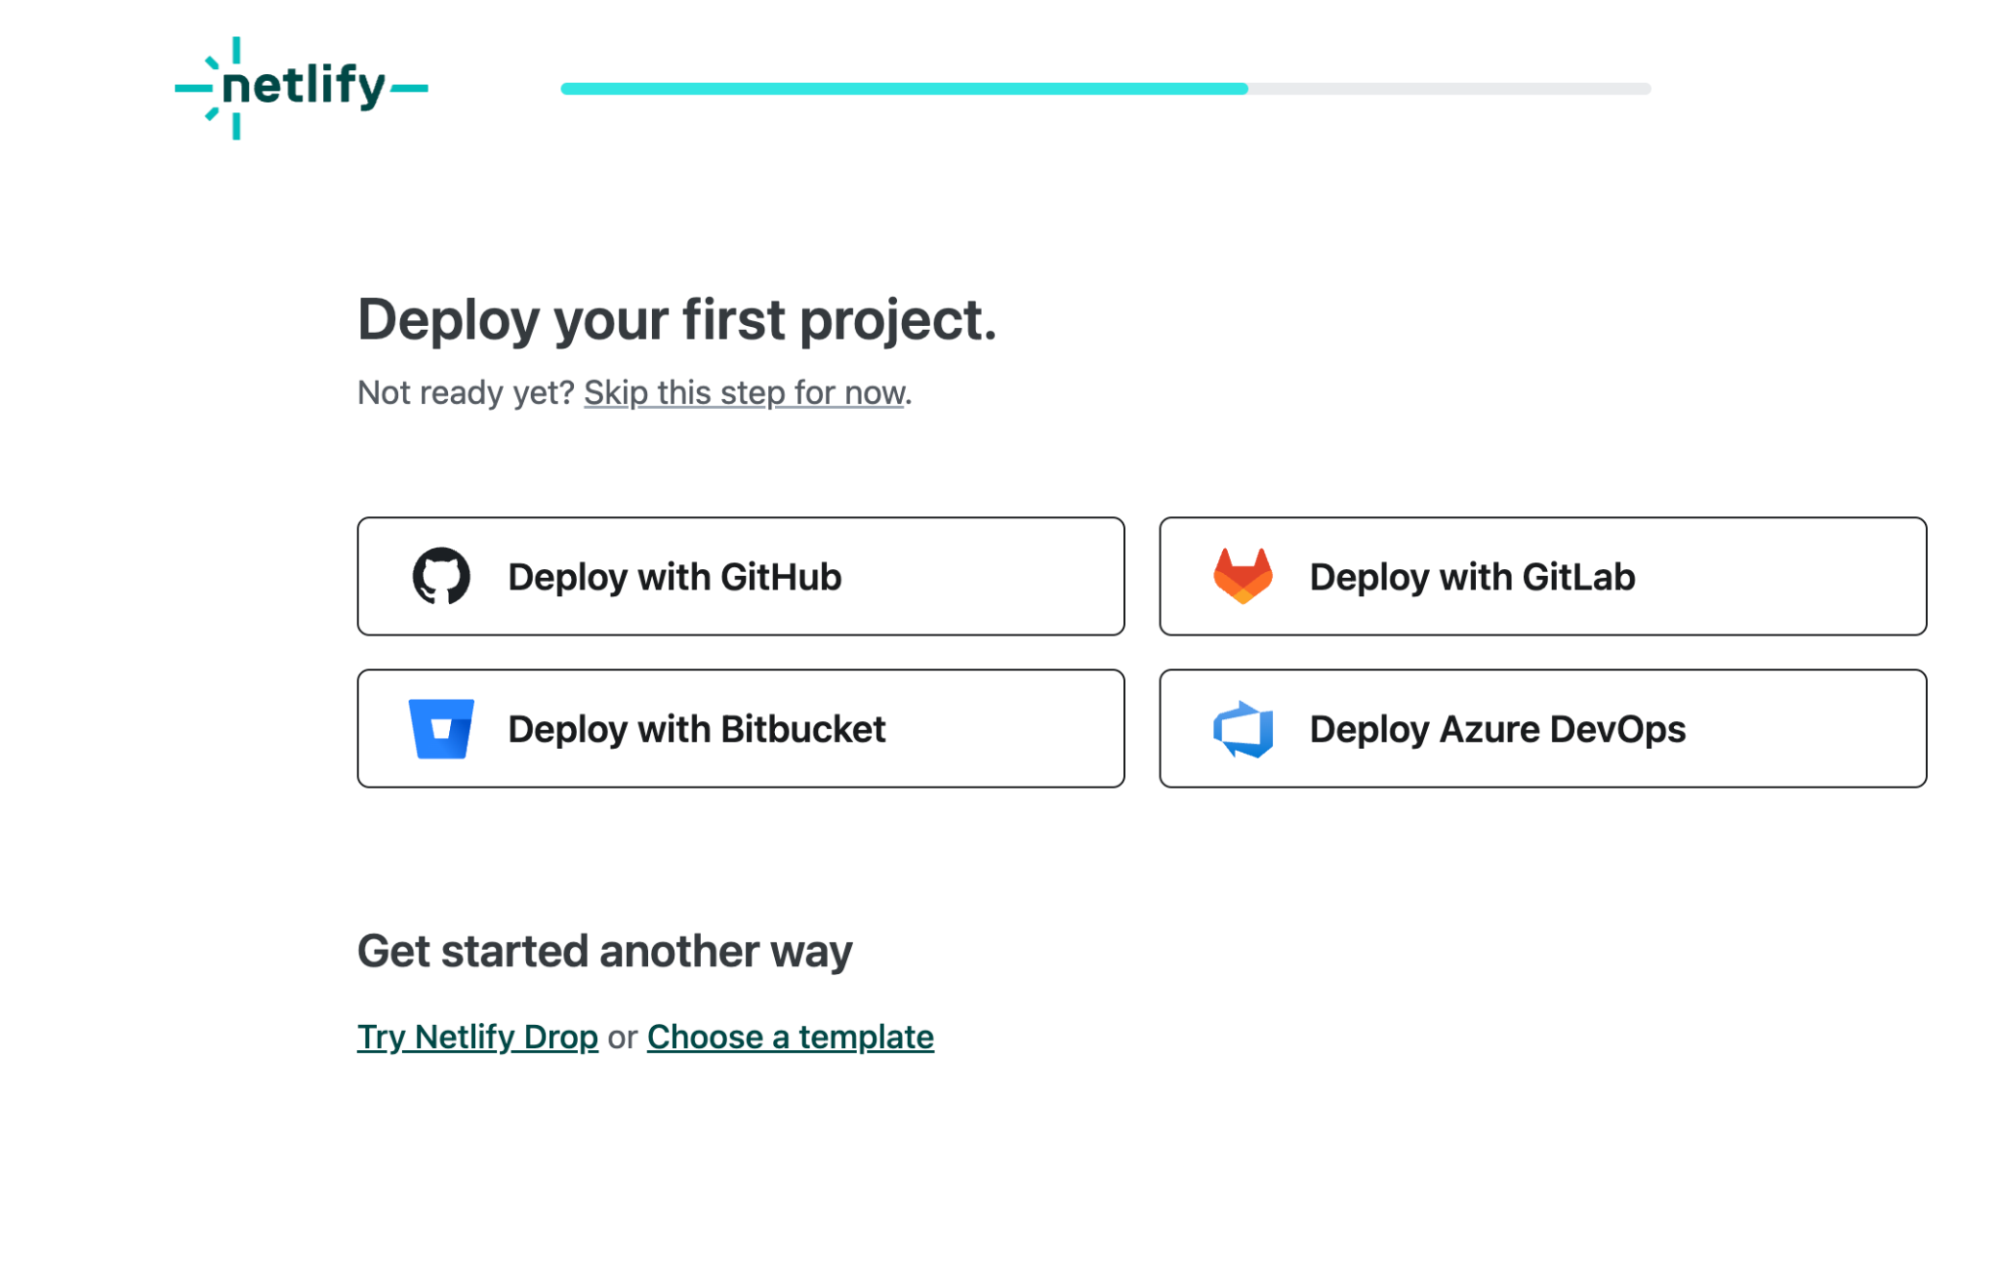
Task: Click the Netlify starburst logo mark
Action: [211, 88]
